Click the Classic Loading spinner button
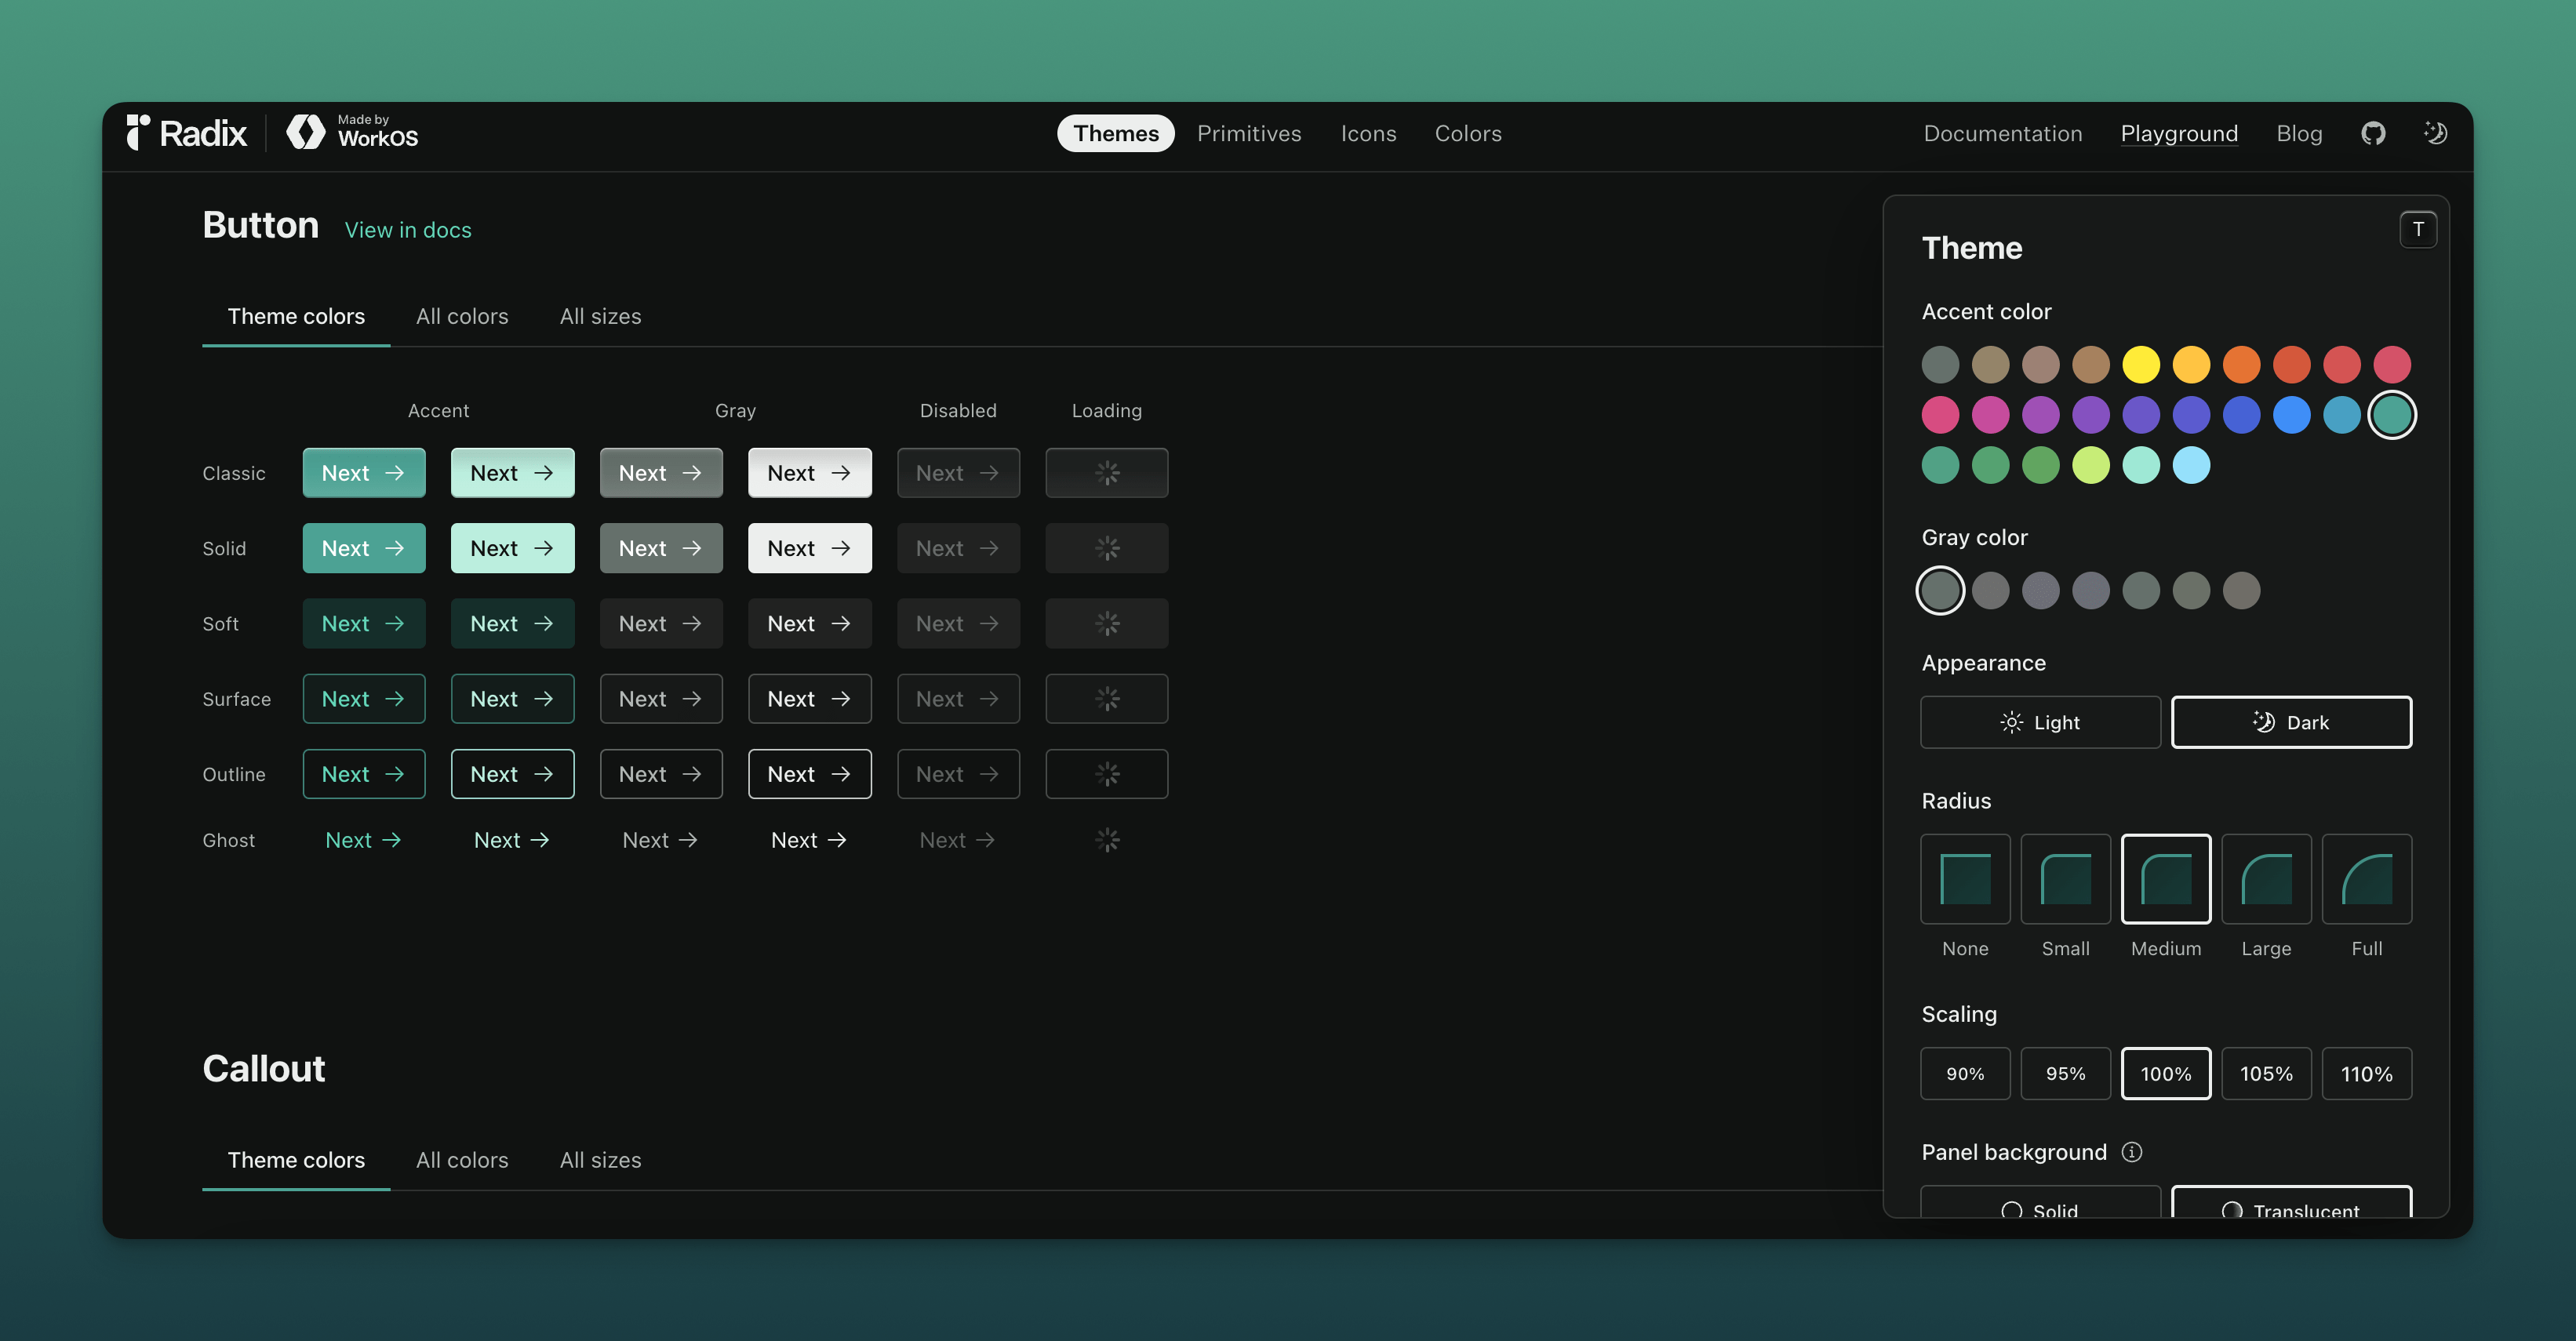The image size is (2576, 1341). coord(1107,473)
